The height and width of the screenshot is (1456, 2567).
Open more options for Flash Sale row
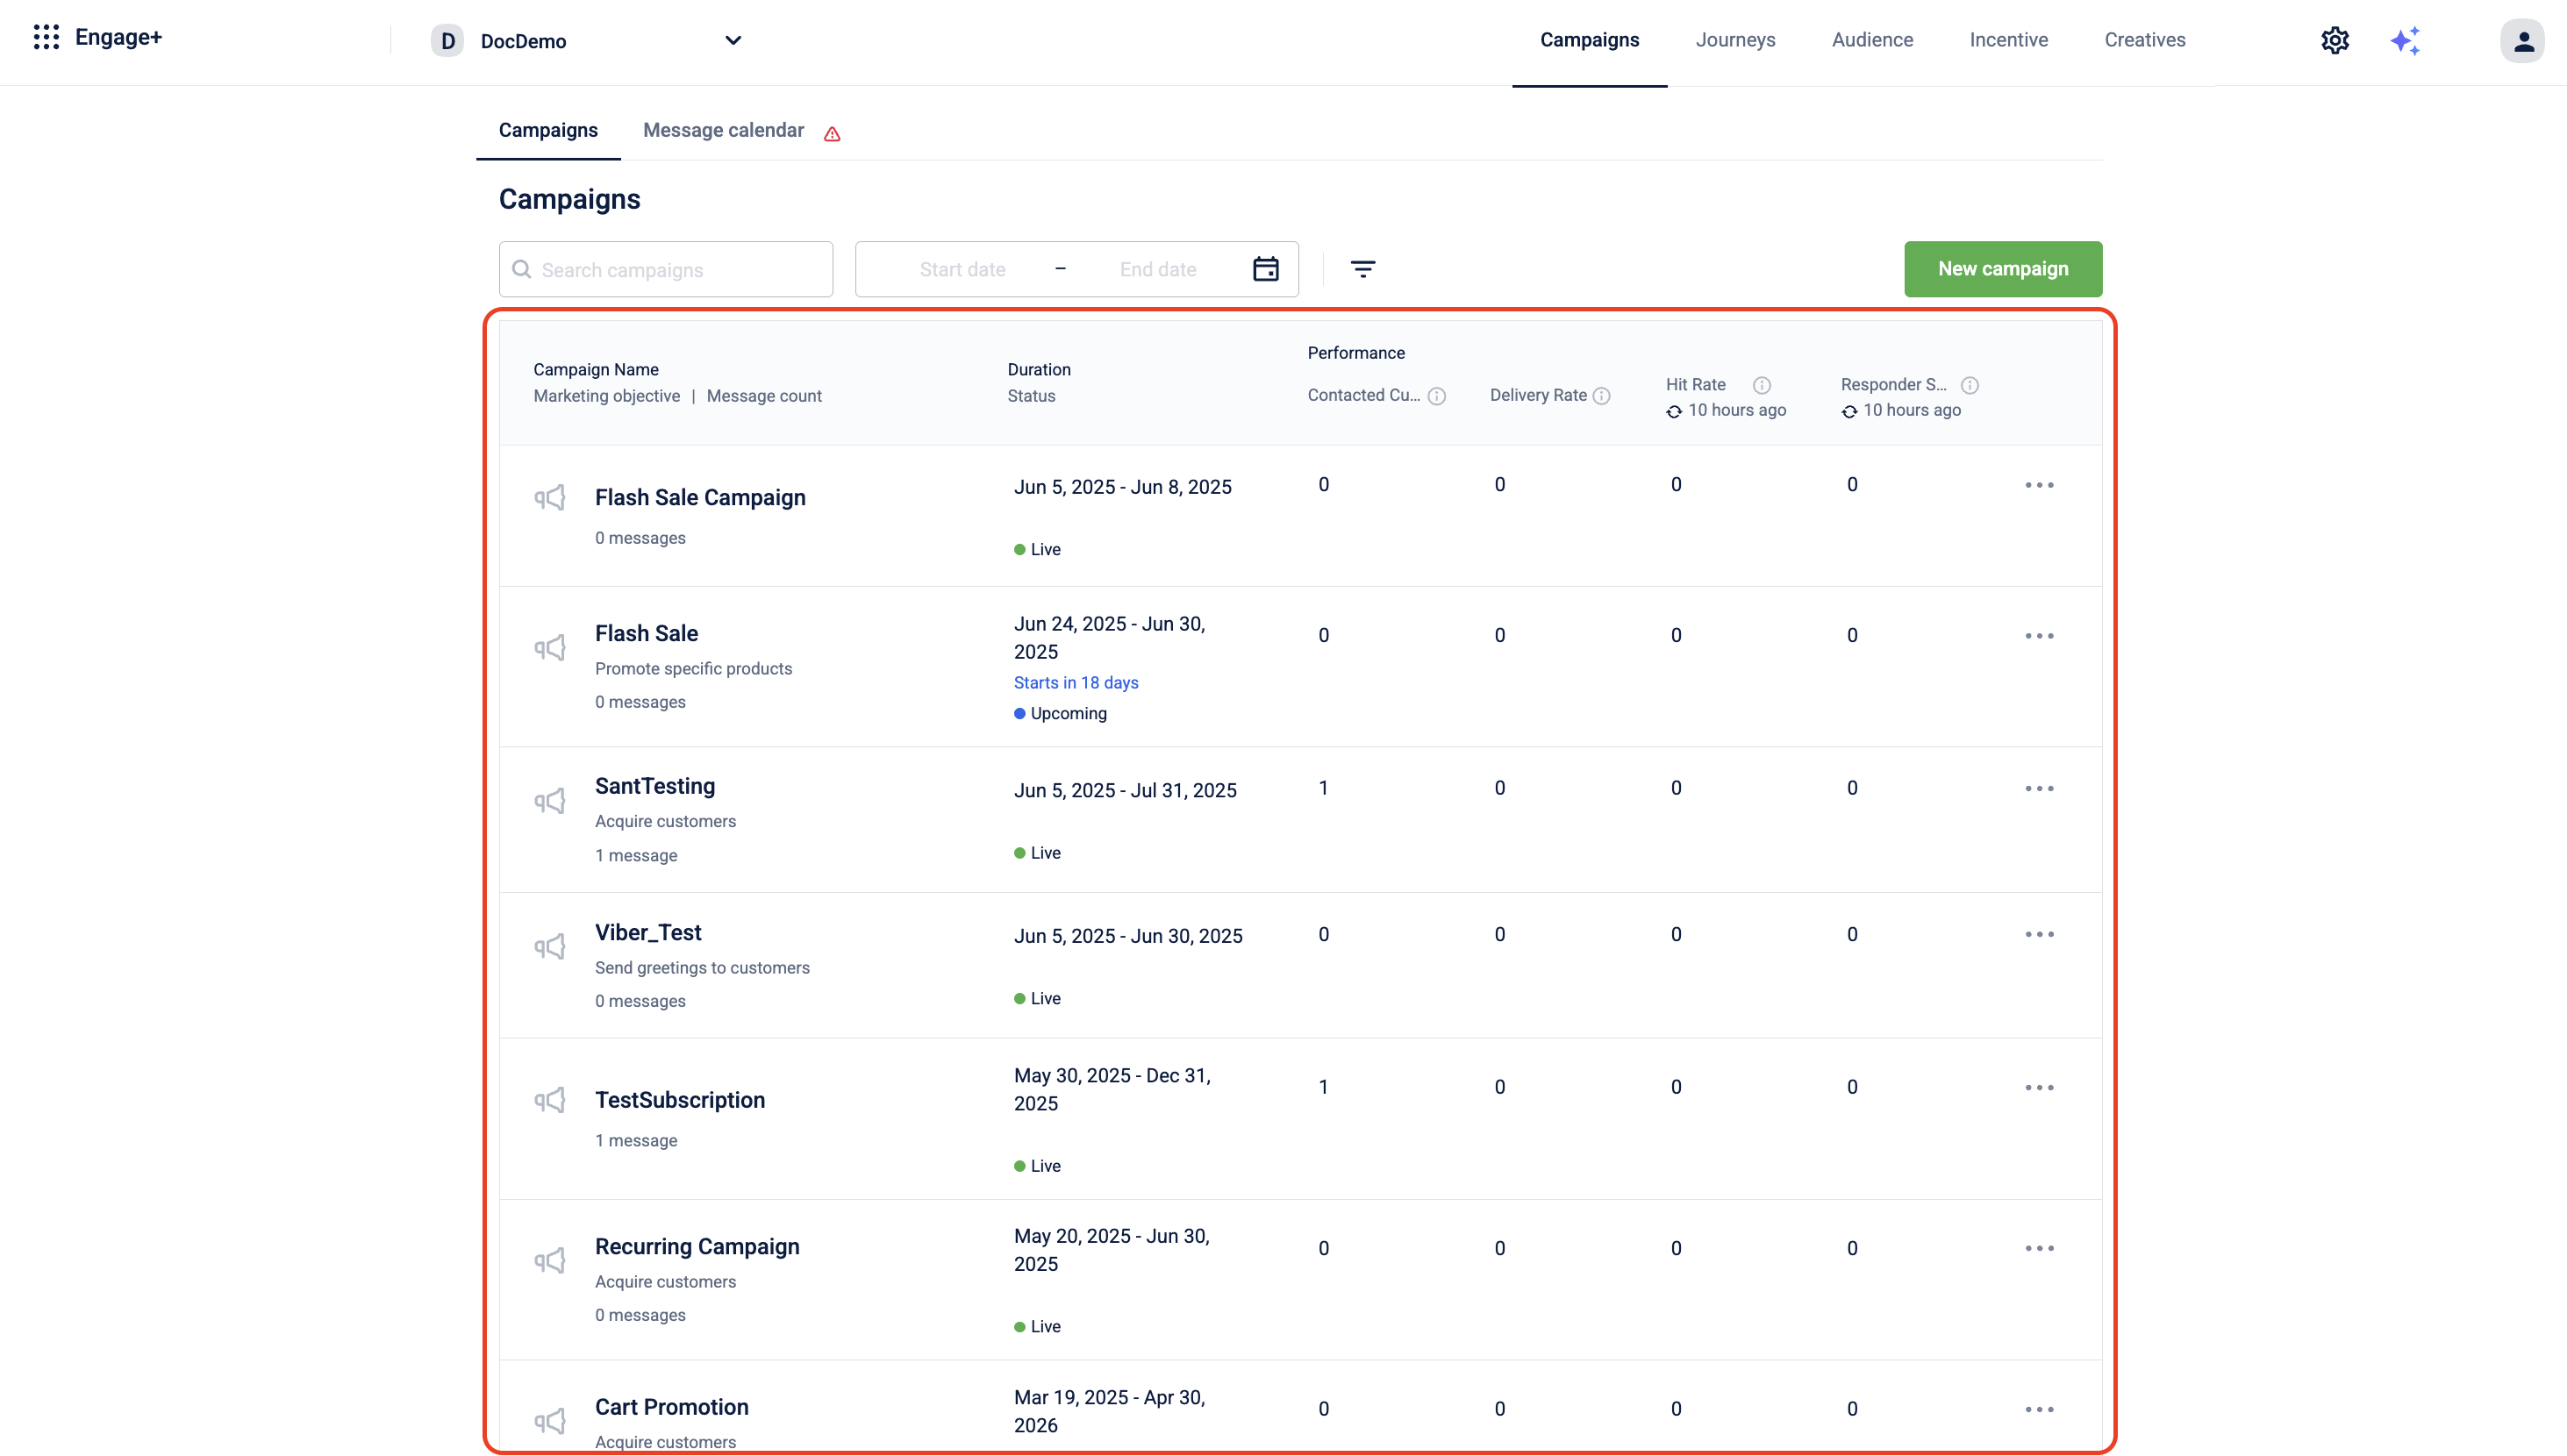2039,636
